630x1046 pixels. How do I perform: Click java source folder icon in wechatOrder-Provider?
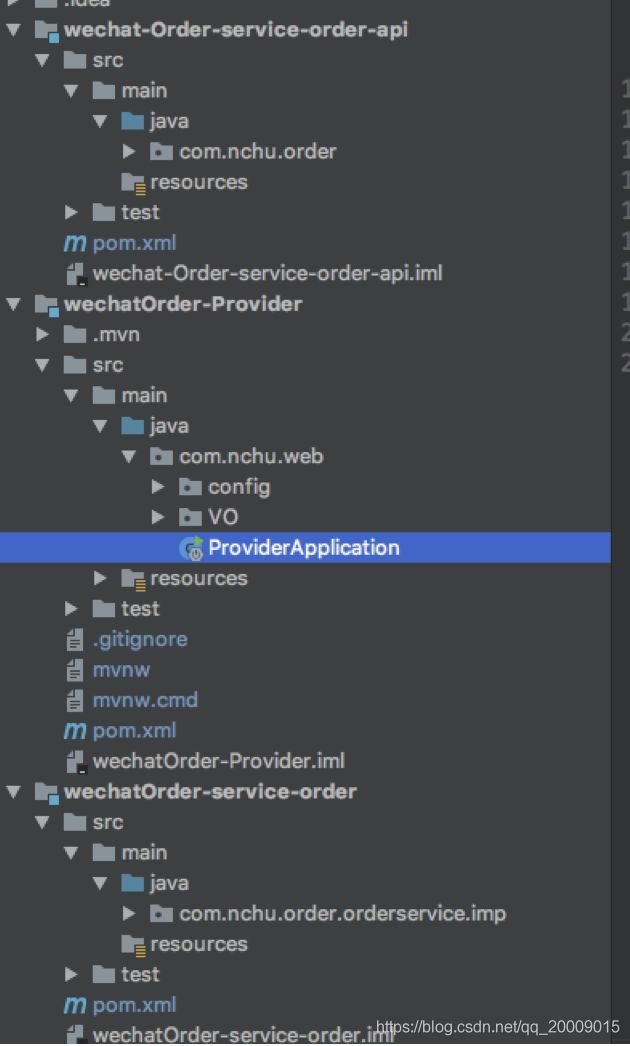tap(133, 426)
